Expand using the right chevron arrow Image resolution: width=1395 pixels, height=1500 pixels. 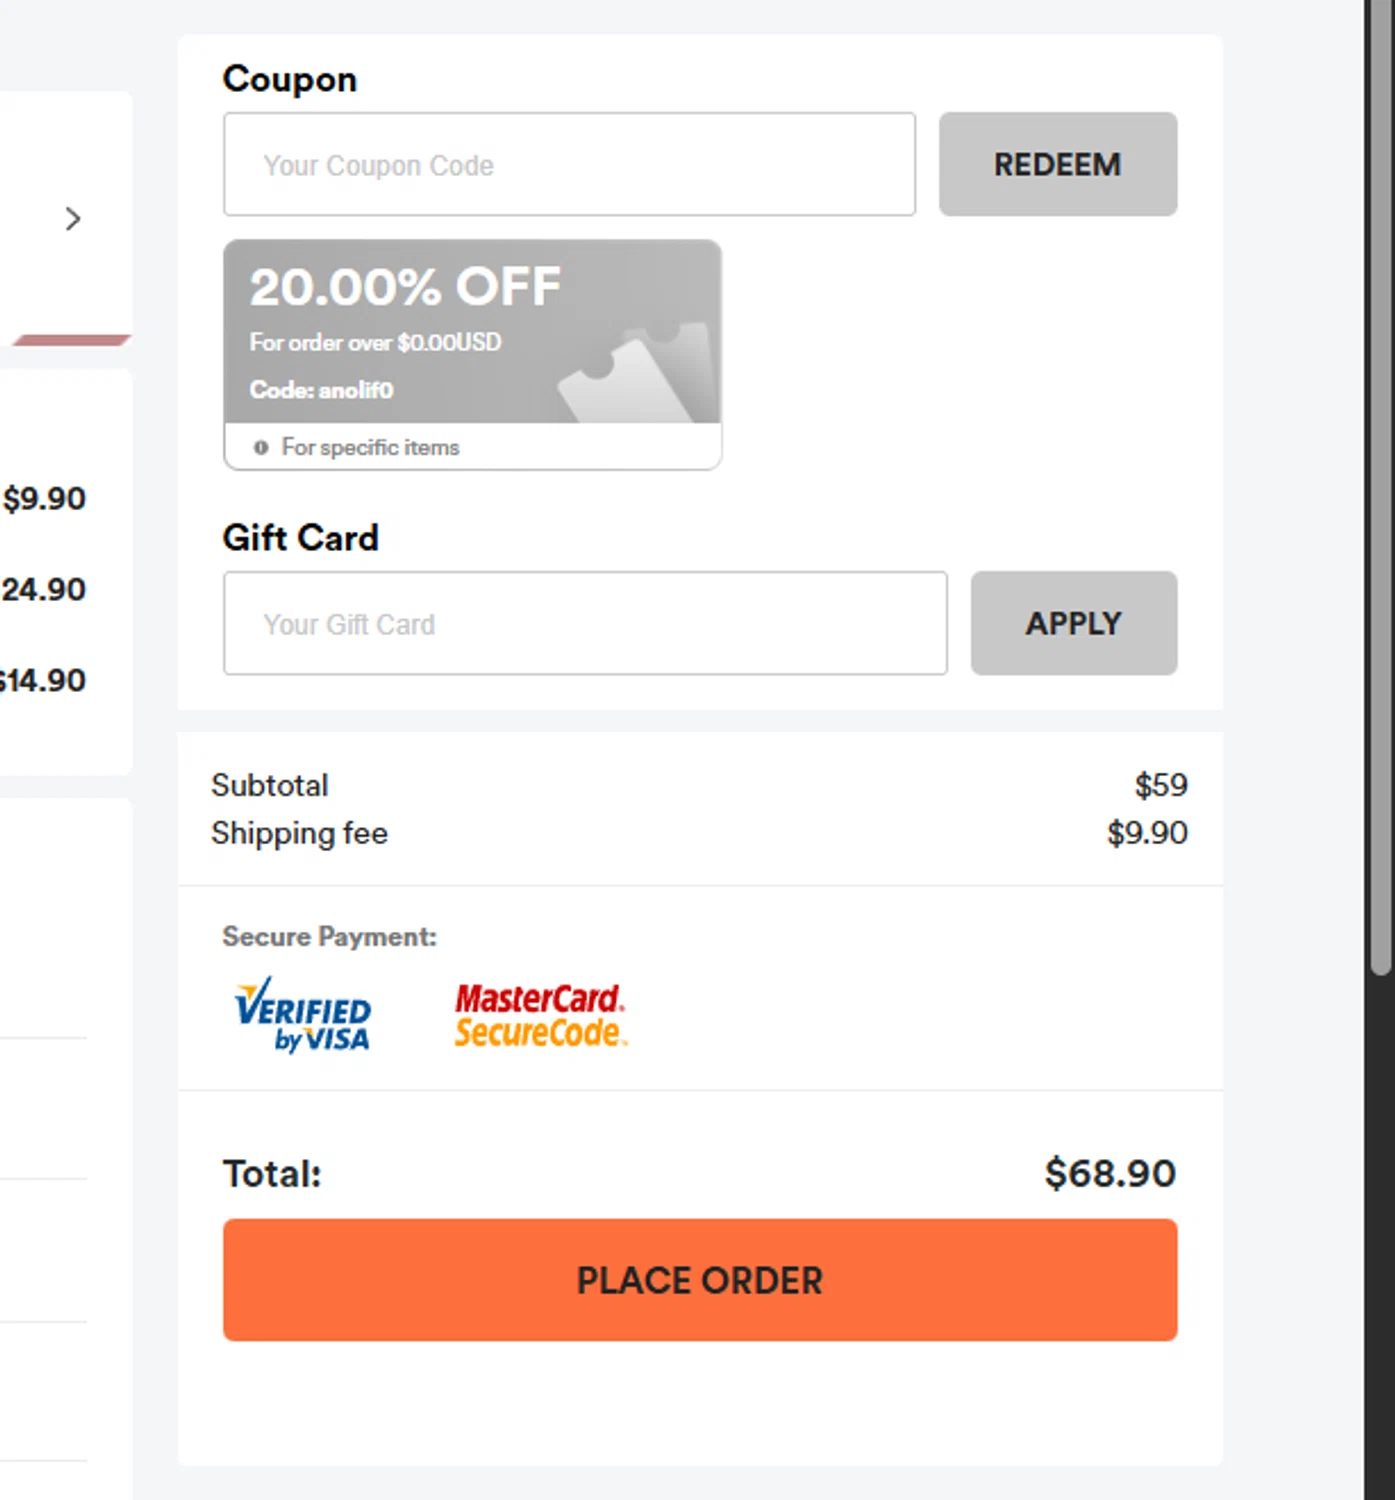(72, 219)
